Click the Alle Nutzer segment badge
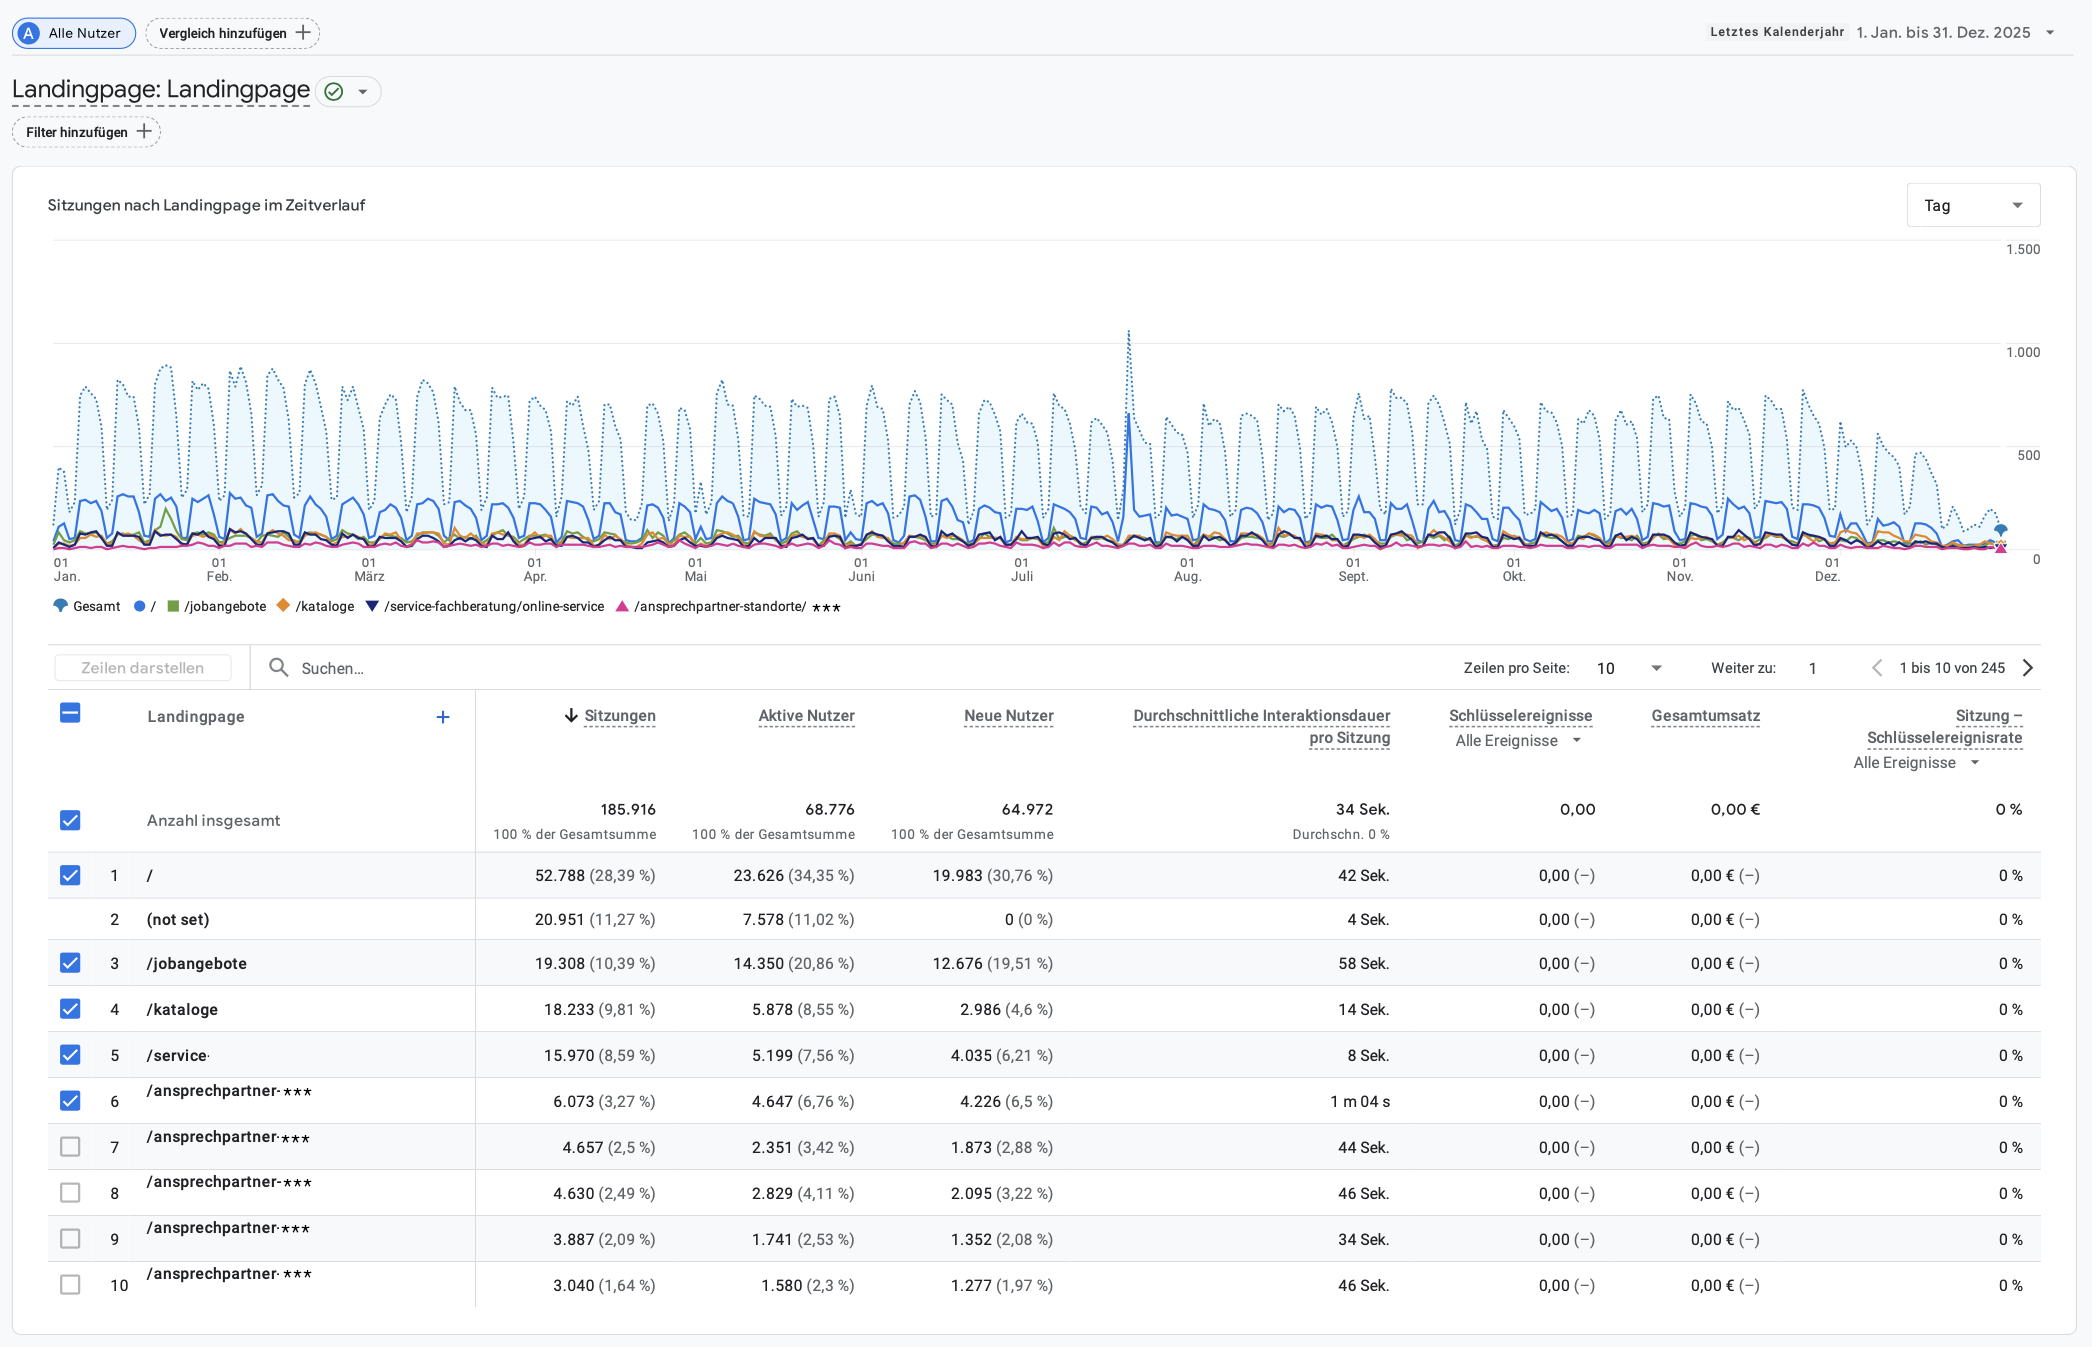This screenshot has height=1347, width=2092. [74, 33]
